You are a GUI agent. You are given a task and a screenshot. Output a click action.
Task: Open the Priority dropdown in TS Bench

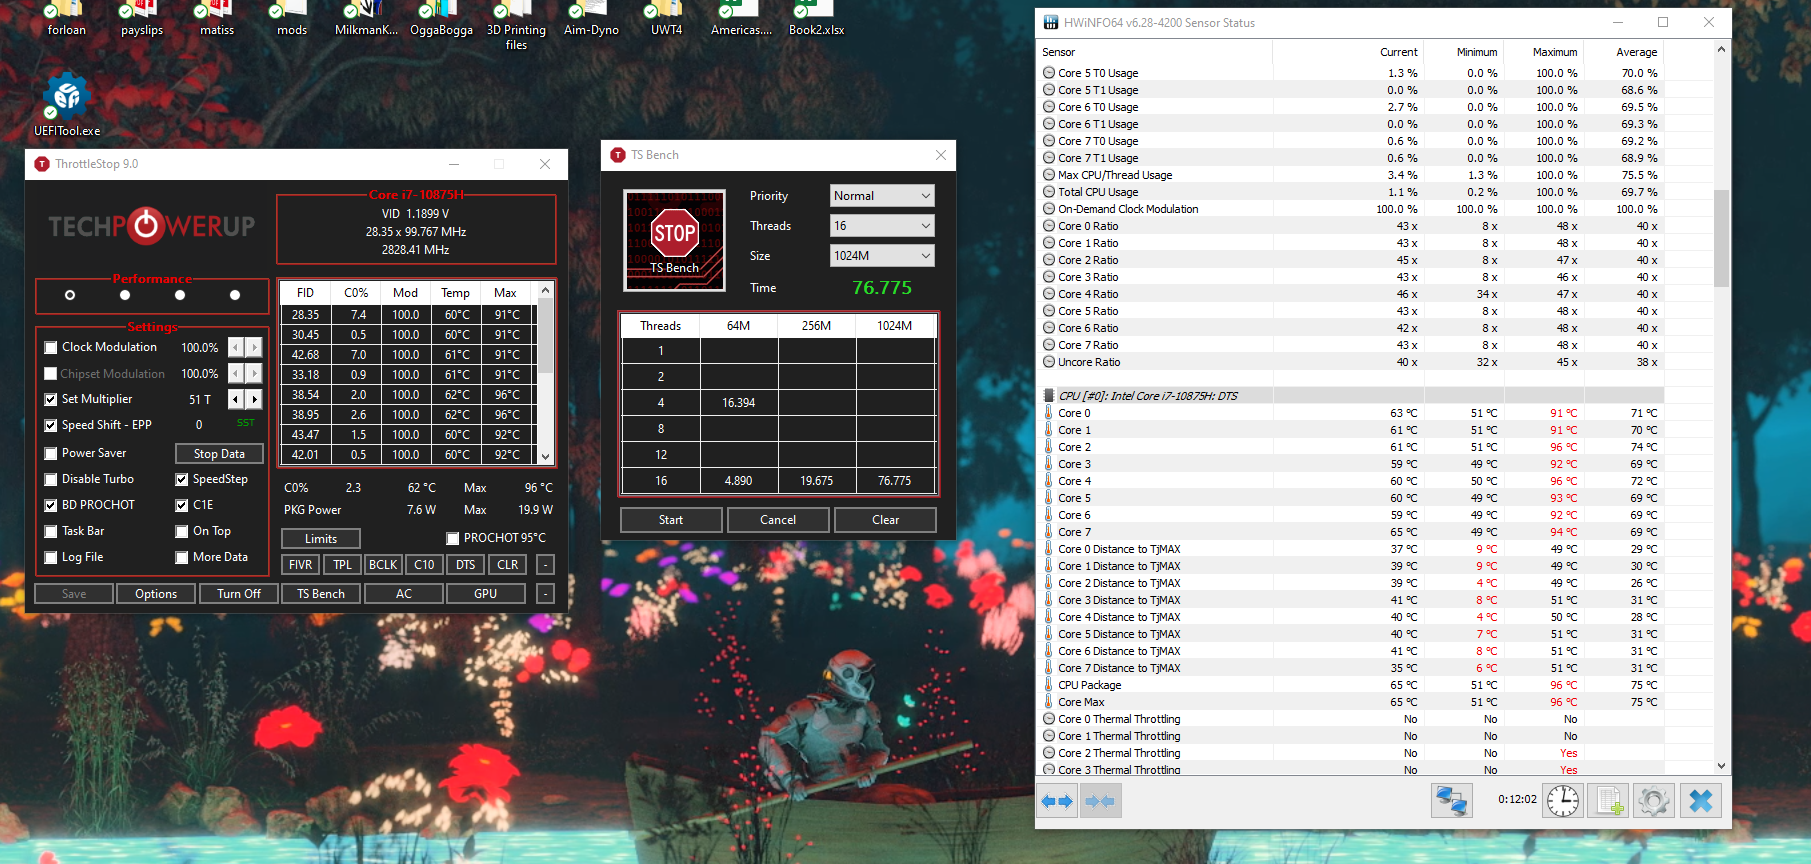[x=882, y=196]
